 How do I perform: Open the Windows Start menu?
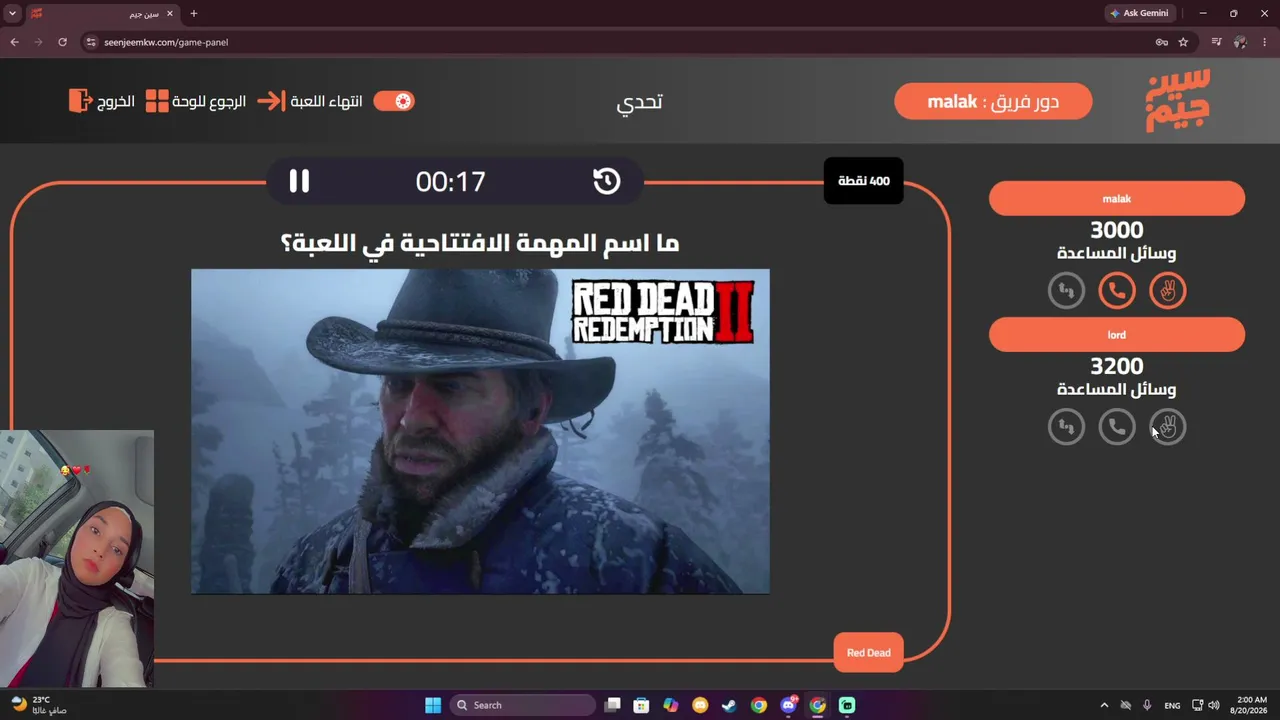433,705
